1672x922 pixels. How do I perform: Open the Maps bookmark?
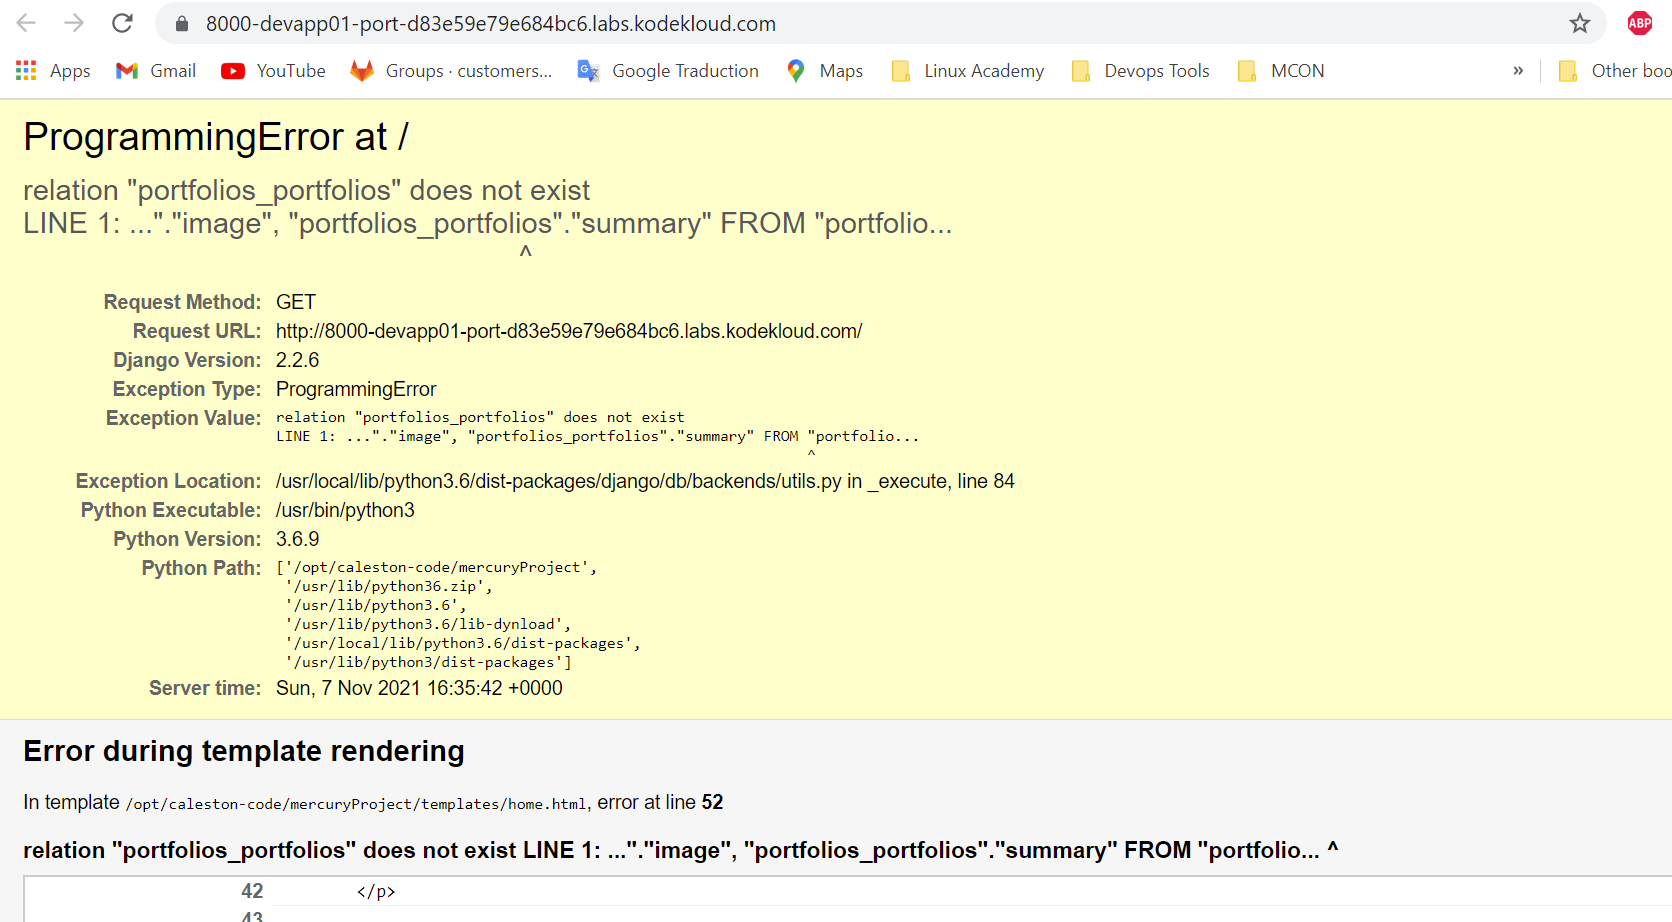(x=825, y=71)
